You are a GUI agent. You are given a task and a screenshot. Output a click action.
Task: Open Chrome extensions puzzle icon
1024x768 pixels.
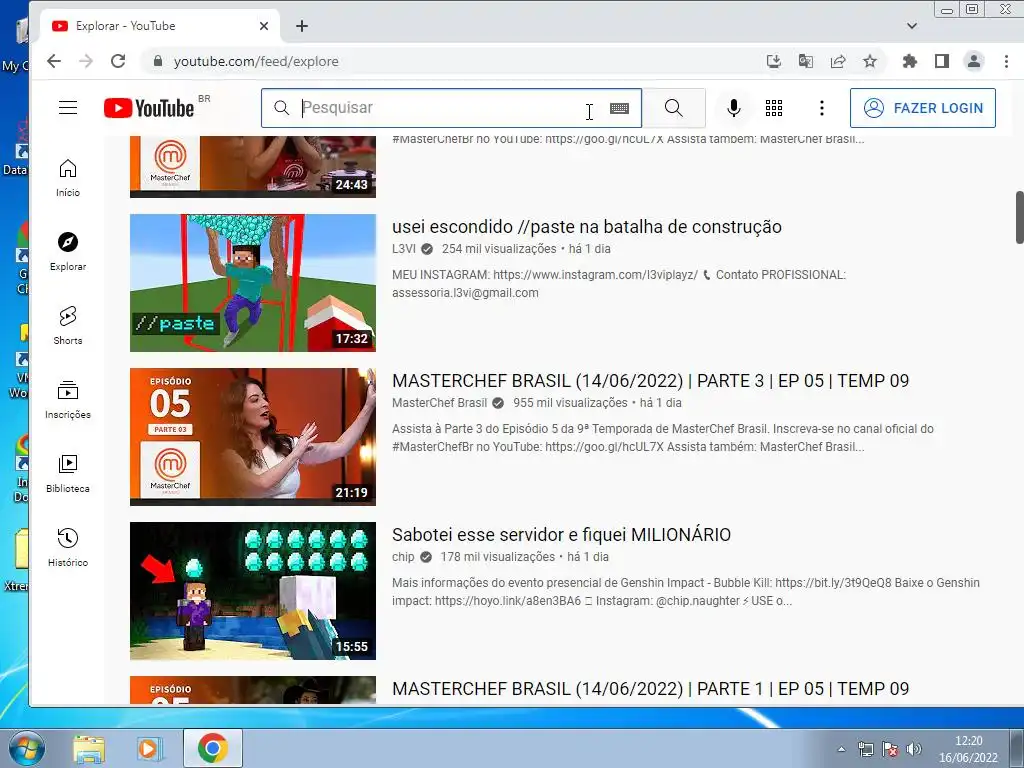point(910,61)
